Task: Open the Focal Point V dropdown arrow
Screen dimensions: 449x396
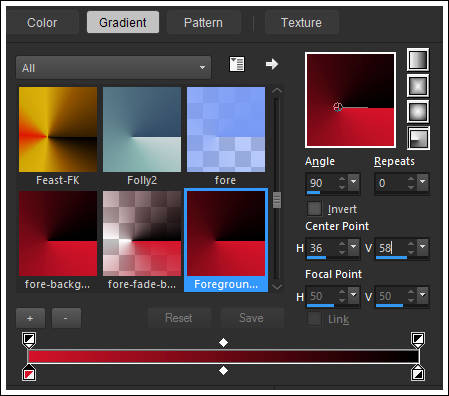Action: point(423,295)
